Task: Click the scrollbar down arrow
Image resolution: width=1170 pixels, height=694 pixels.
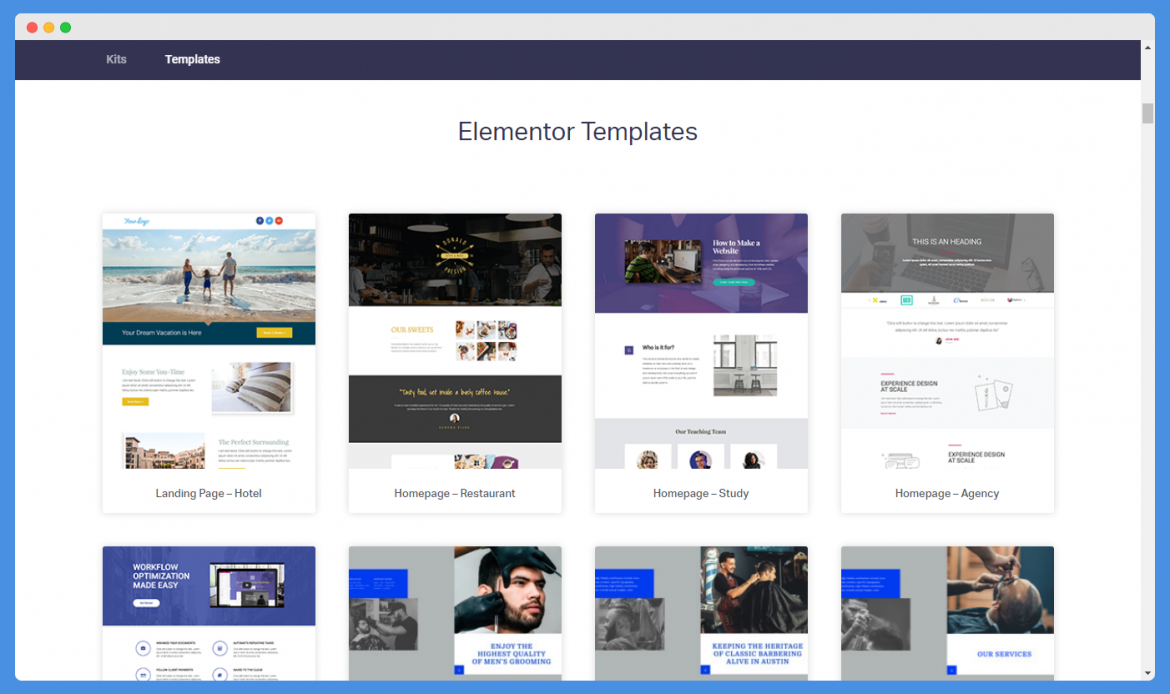Action: pos(1148,673)
